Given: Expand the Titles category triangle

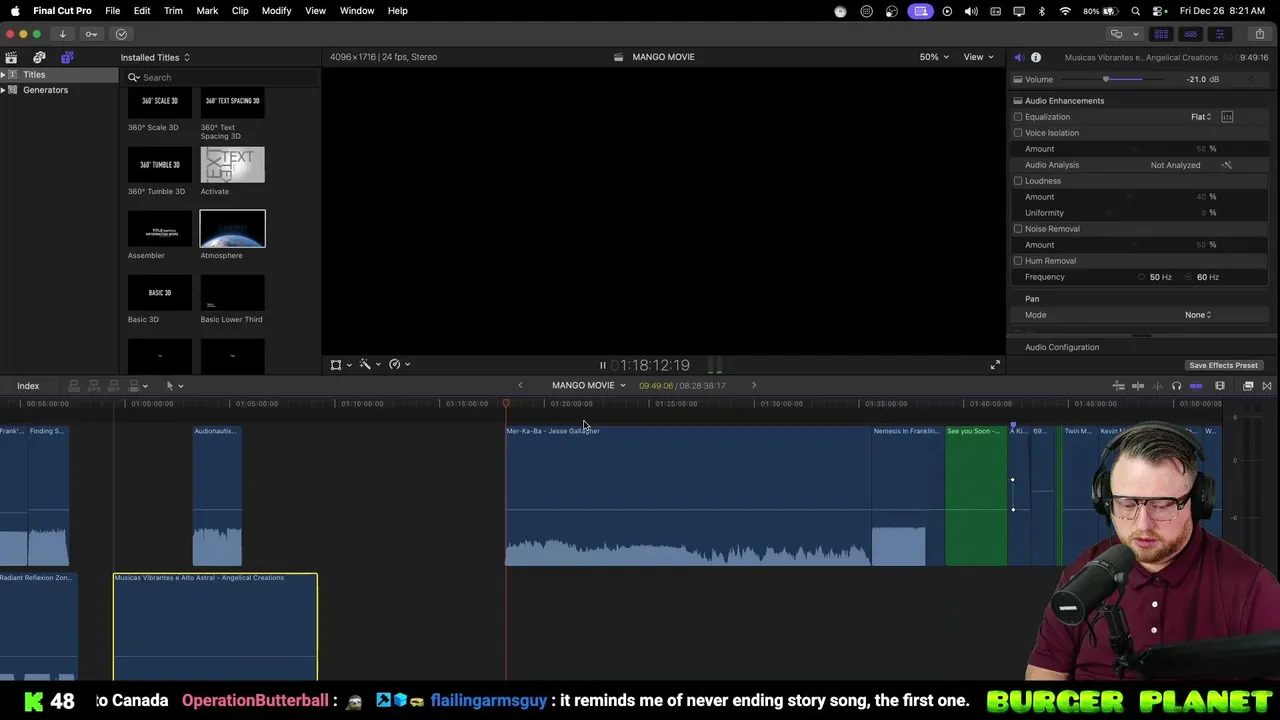Looking at the screenshot, I should pos(3,75).
